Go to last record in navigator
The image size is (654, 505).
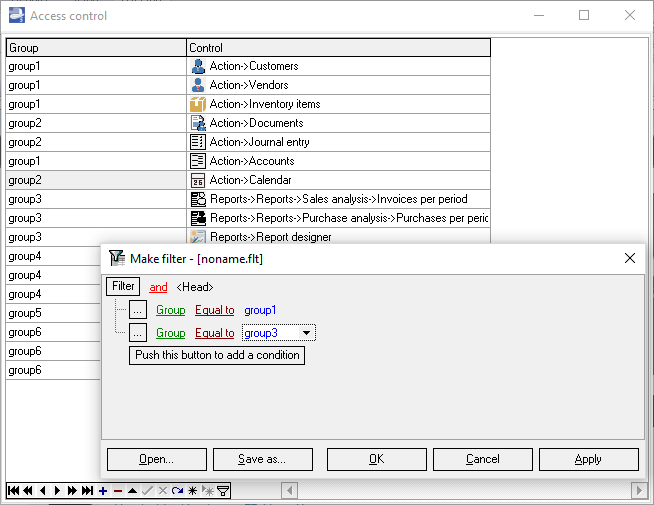click(87, 491)
